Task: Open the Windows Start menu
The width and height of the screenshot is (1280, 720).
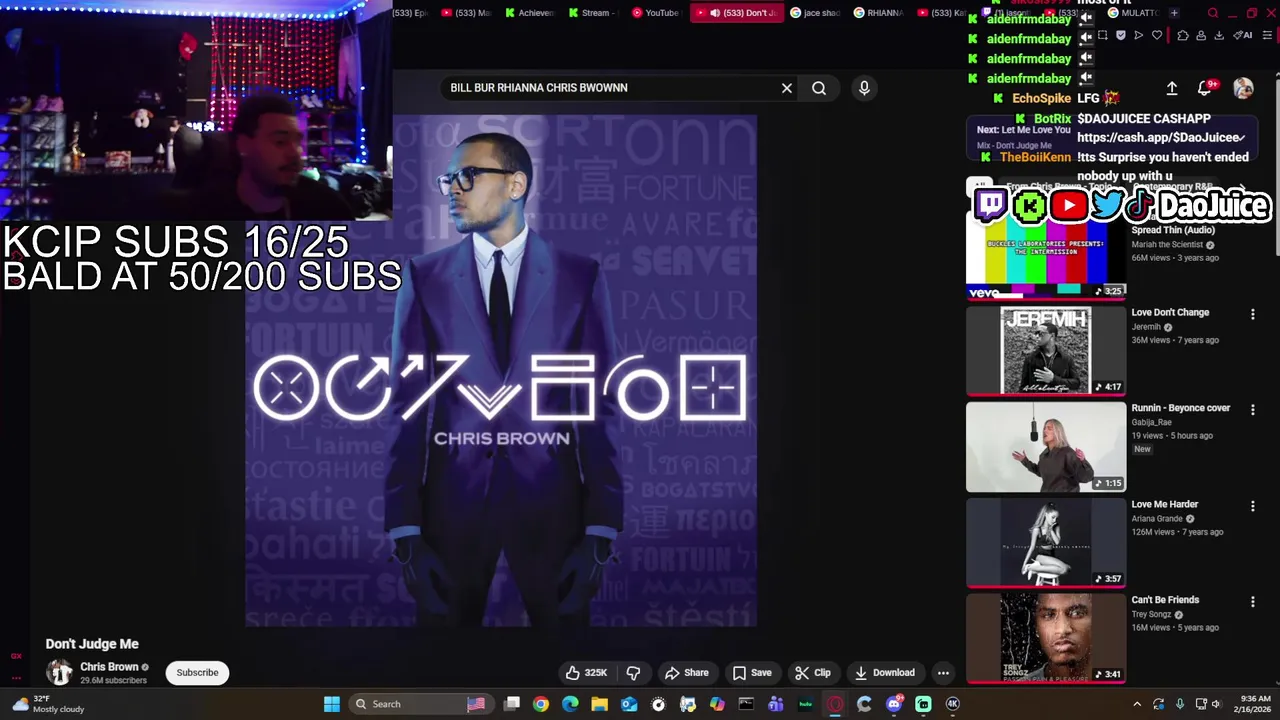Action: click(x=332, y=704)
